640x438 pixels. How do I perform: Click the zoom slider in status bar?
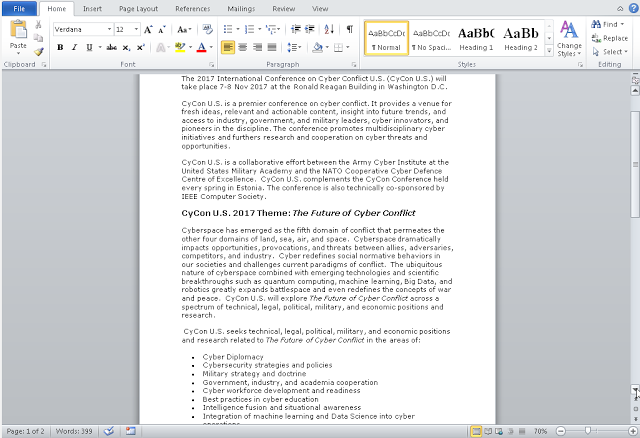587,431
